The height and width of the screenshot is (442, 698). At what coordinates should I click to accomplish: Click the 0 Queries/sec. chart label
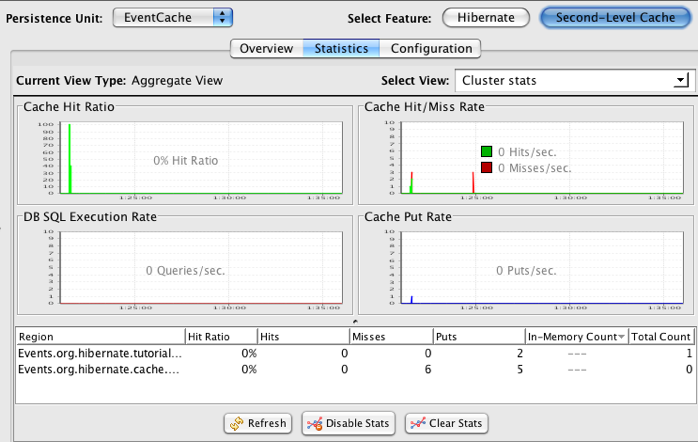click(185, 271)
